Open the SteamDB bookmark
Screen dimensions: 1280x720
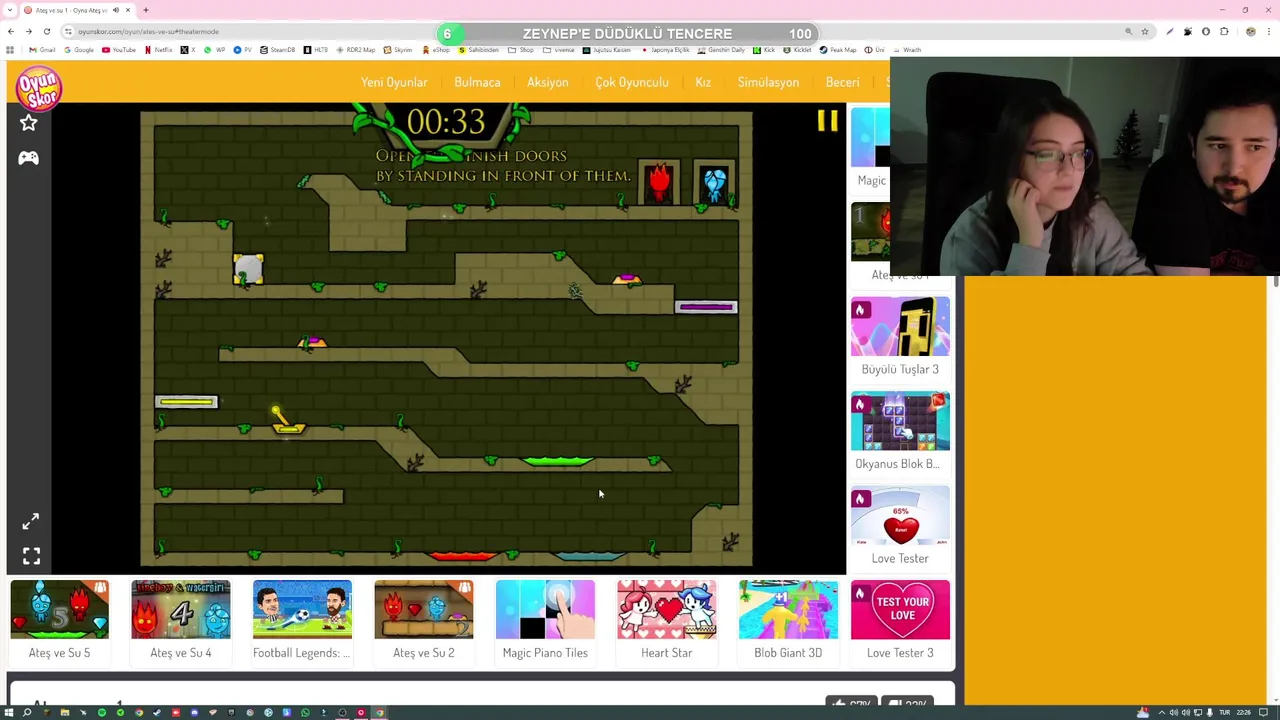click(278, 50)
